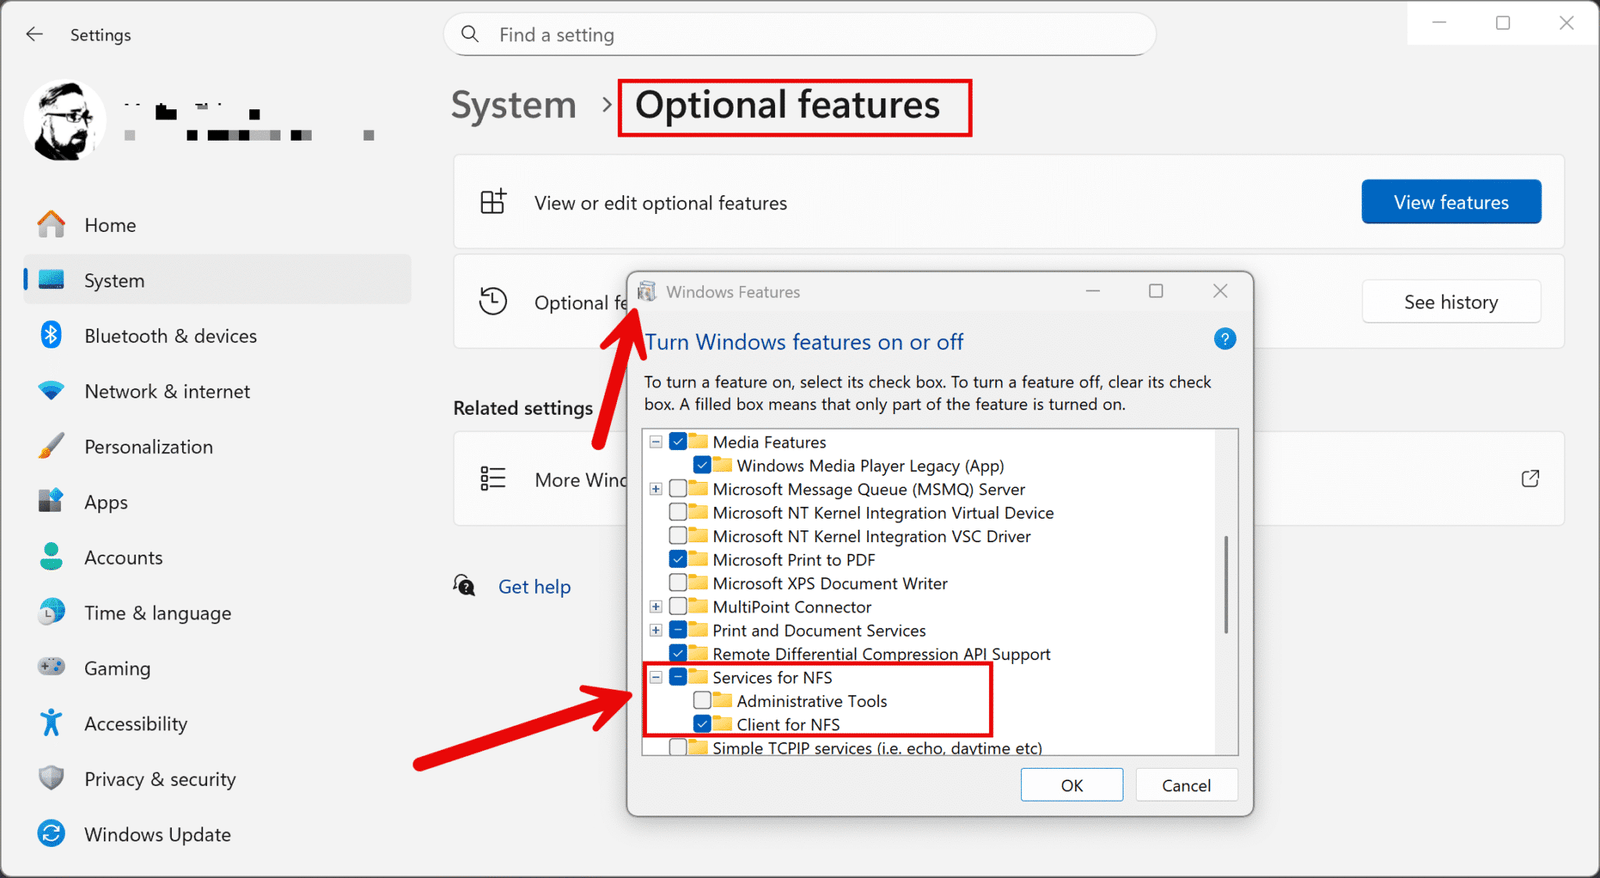Click the Apps icon in sidebar

(51, 501)
